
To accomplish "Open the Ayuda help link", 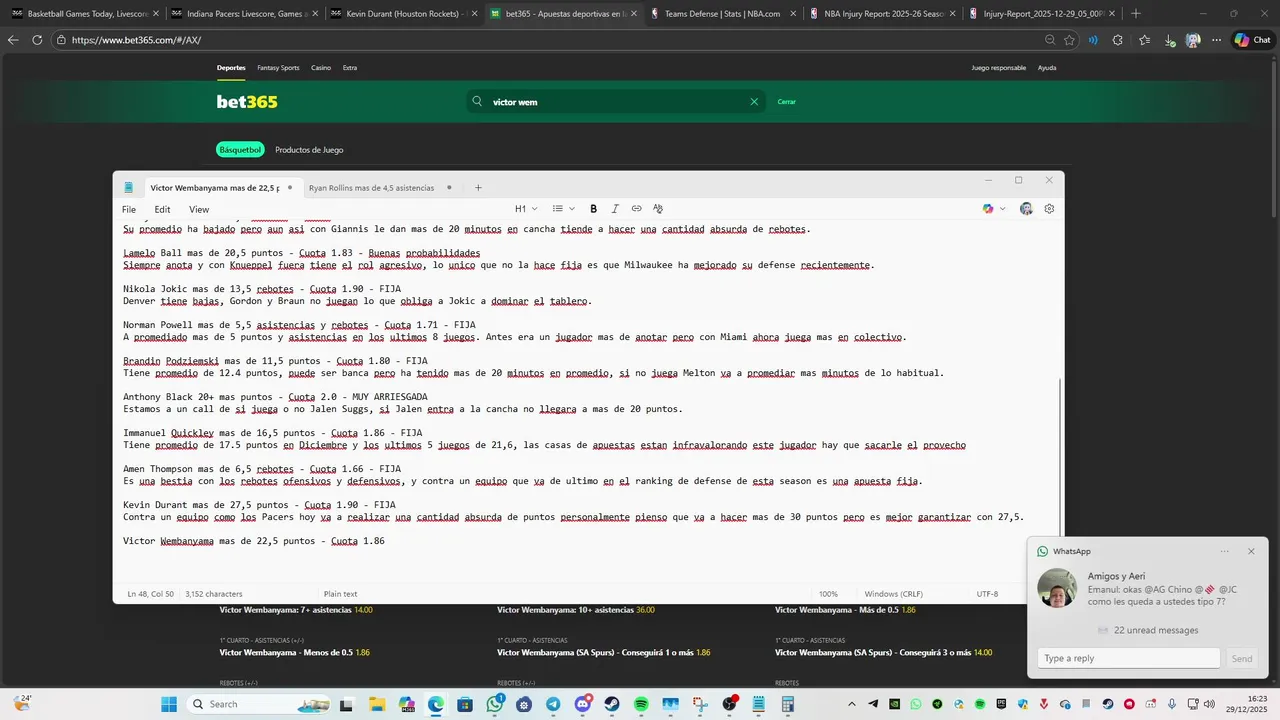I will click(1047, 68).
